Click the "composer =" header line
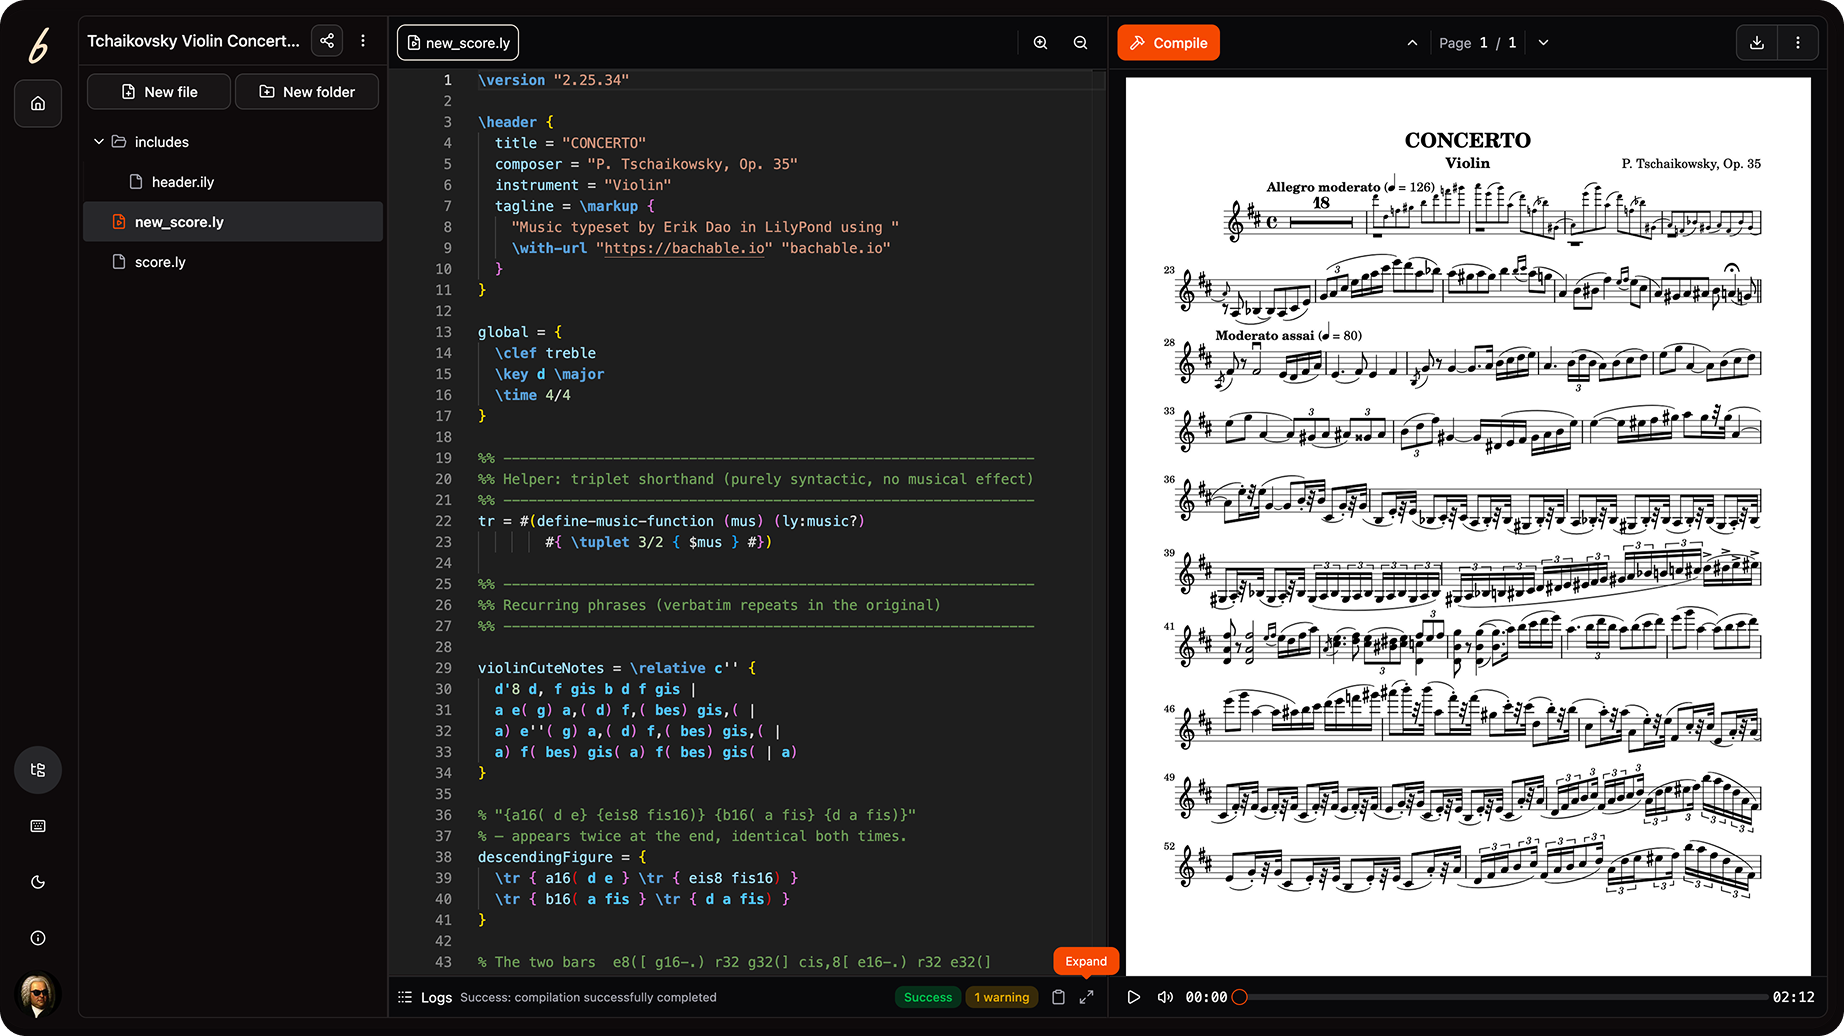 (646, 164)
